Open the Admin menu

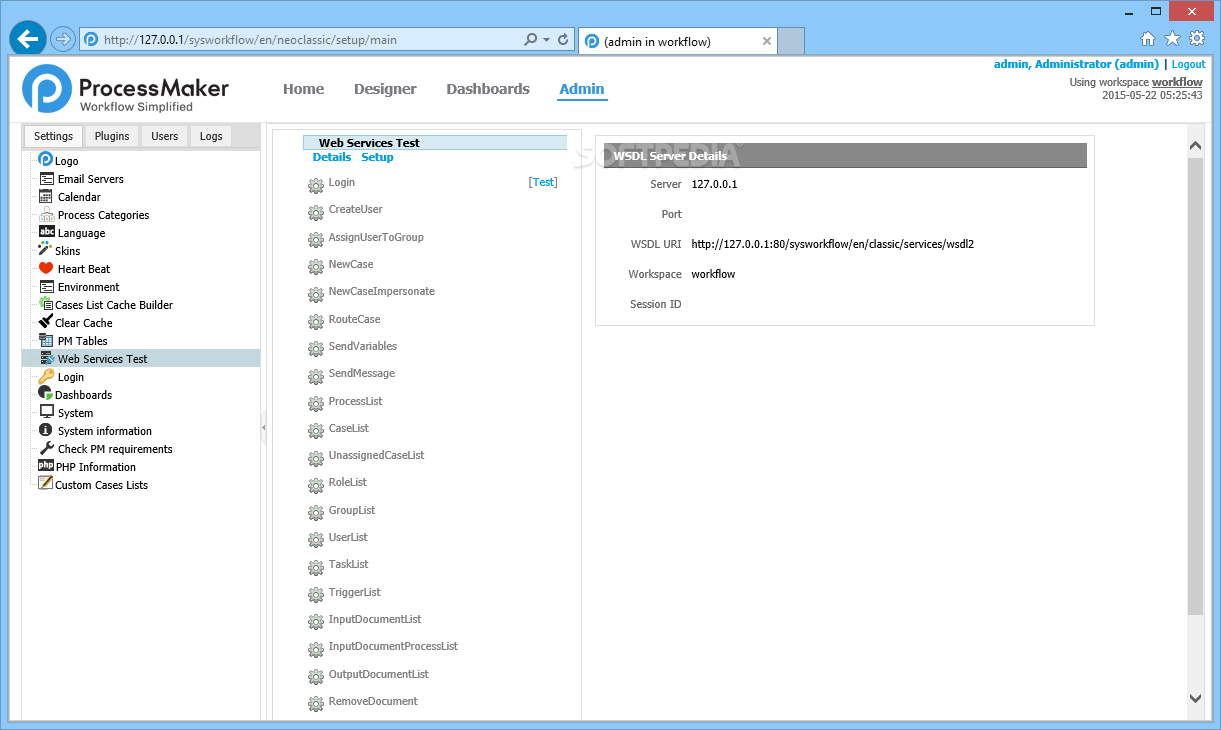[x=581, y=89]
